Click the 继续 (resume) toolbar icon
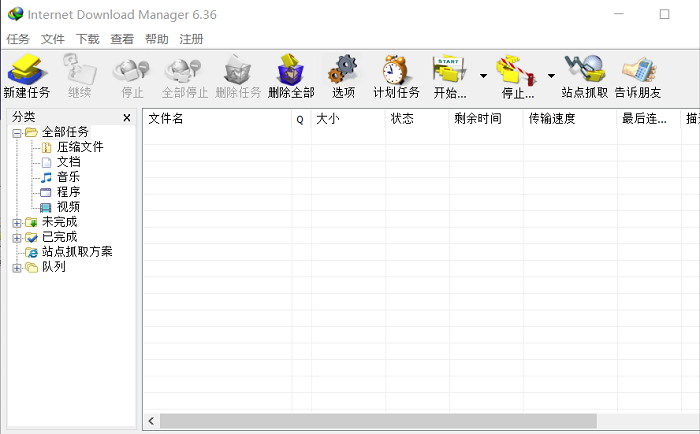The image size is (700, 434). 79,69
